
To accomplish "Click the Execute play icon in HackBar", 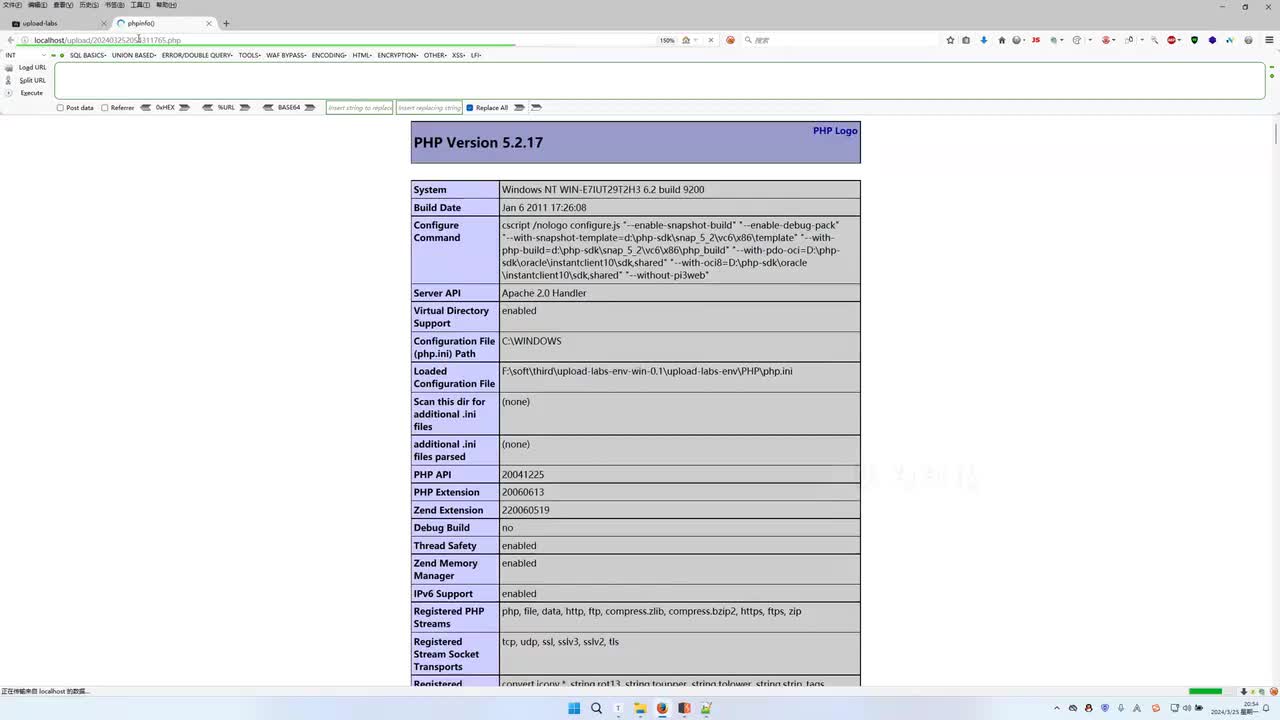I will point(9,93).
